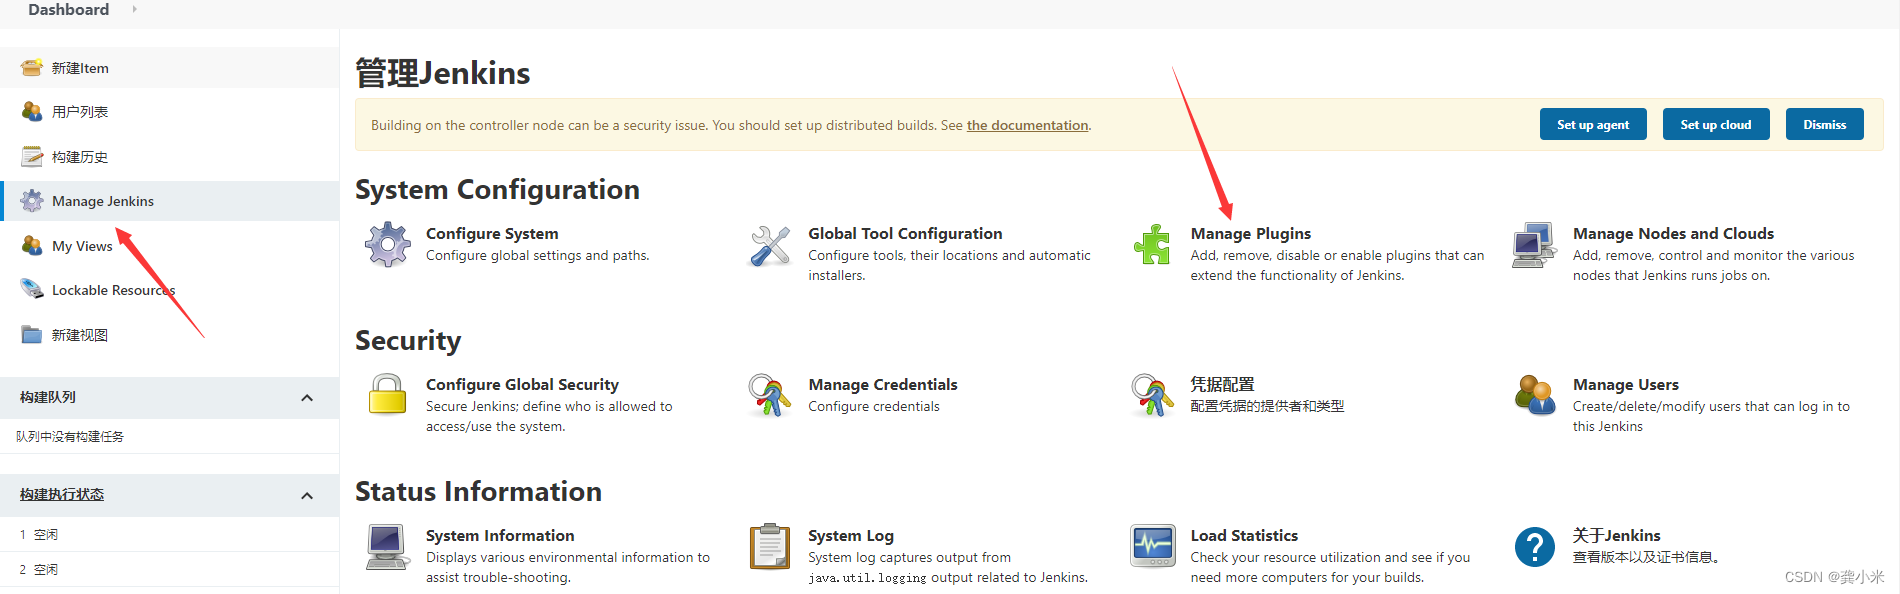Click the 凭据配置 keys icon
This screenshot has height=594, width=1900.
coord(1152,395)
